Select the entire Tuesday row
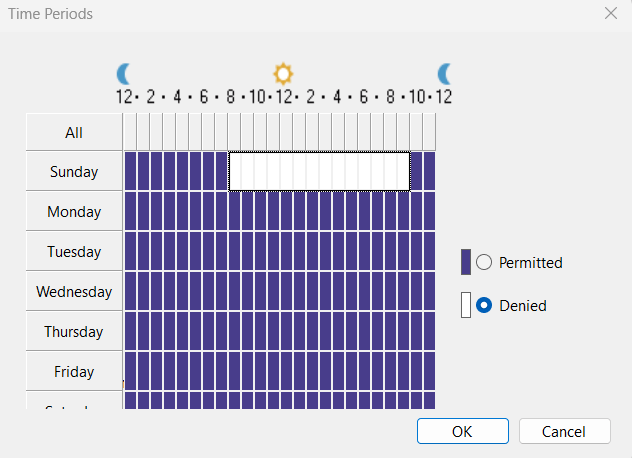Image resolution: width=632 pixels, height=458 pixels. point(74,252)
